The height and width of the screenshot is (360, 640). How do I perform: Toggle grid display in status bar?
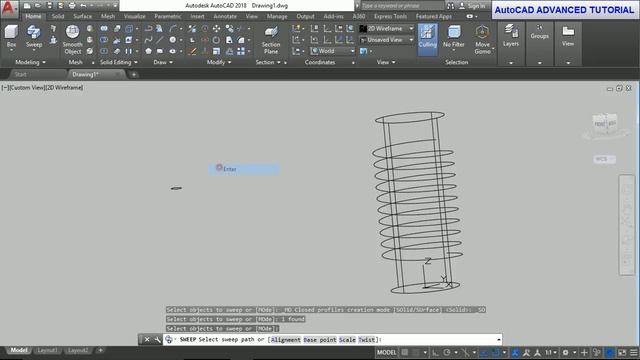click(404, 352)
